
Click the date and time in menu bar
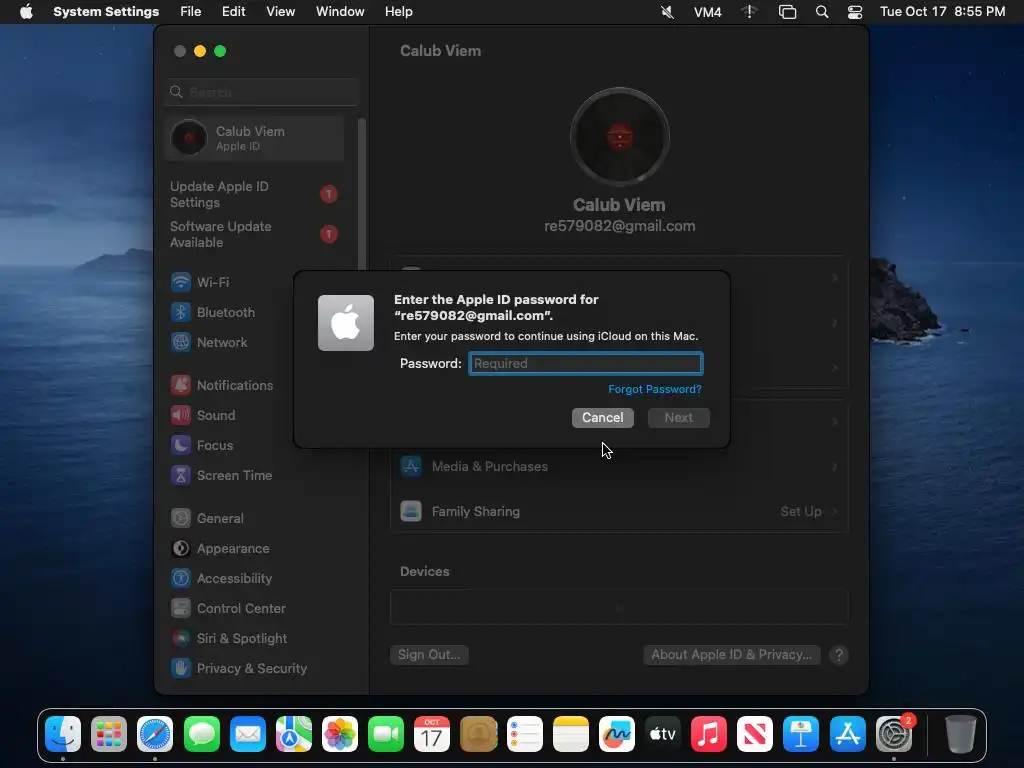[x=942, y=12]
